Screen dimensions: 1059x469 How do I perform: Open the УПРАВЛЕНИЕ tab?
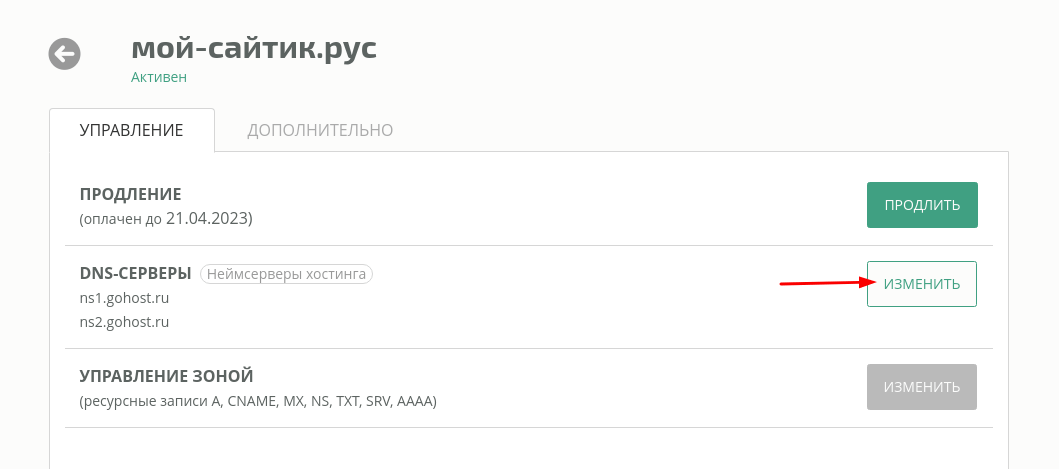pos(132,130)
